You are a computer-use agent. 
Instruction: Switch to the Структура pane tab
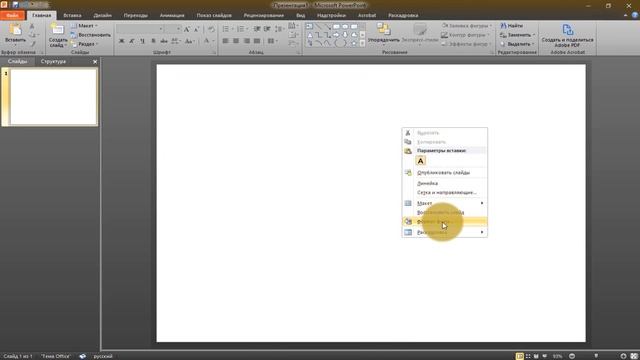pyautogui.click(x=53, y=62)
